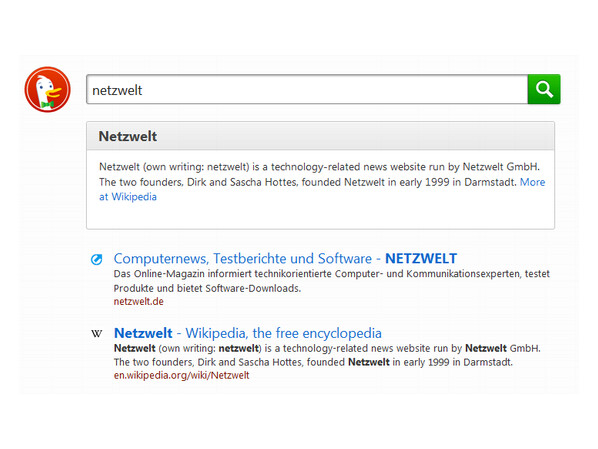Click the German description under first result
This screenshot has width=598, height=449.
click(x=332, y=281)
